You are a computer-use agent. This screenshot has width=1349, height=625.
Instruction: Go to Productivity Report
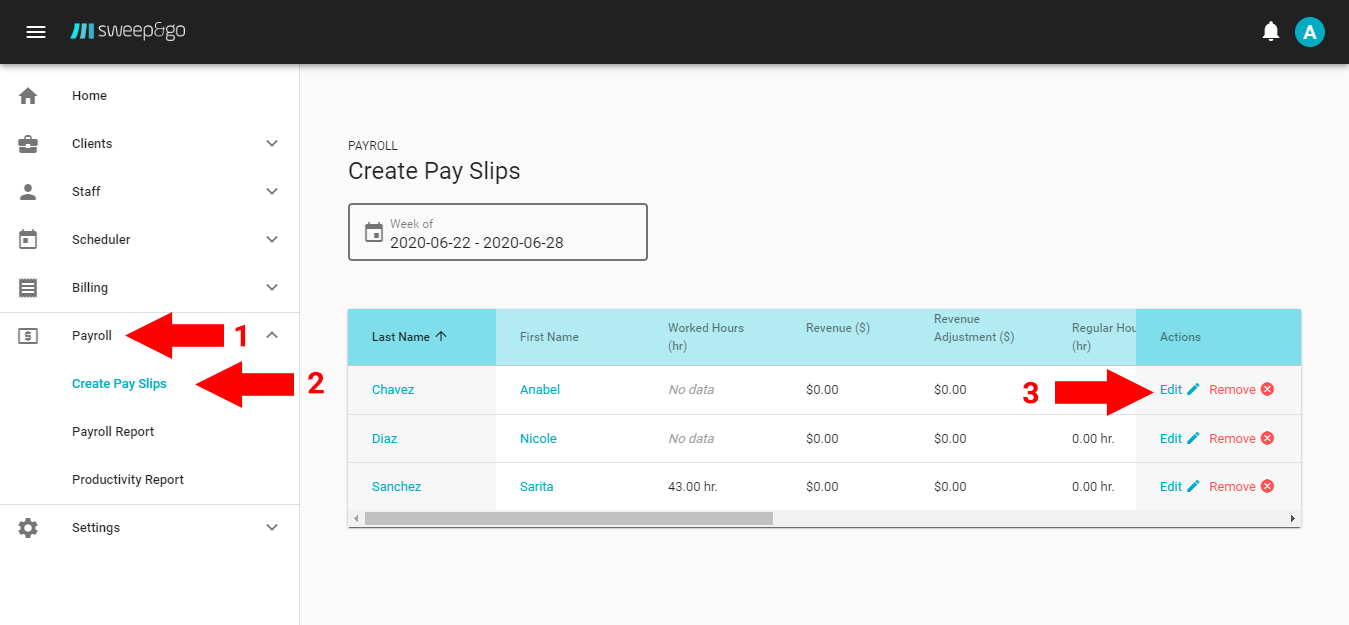point(128,480)
